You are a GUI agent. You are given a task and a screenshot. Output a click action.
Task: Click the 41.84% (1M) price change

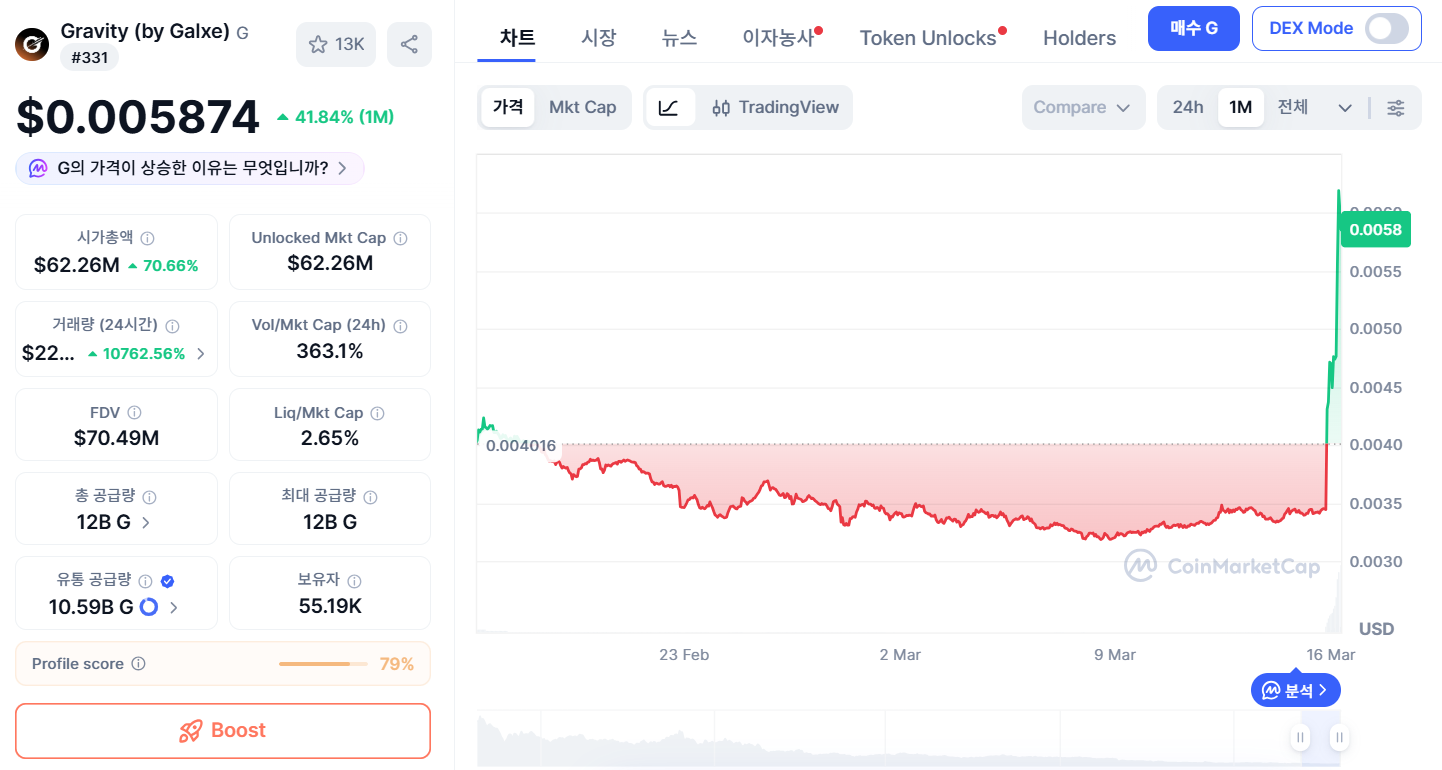coord(335,117)
